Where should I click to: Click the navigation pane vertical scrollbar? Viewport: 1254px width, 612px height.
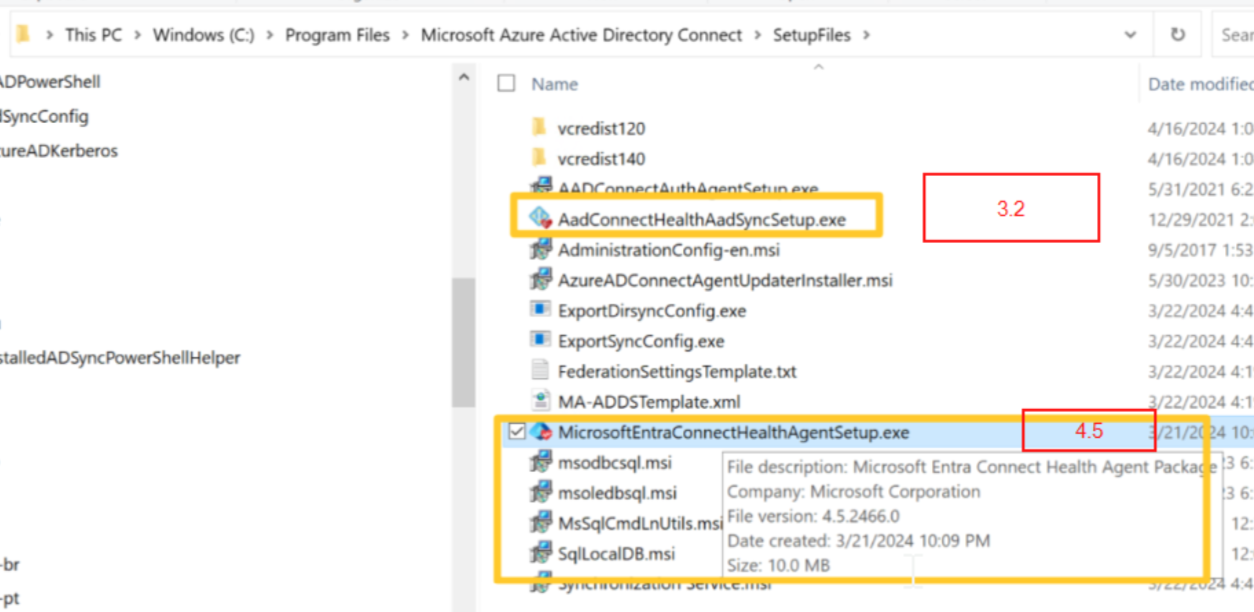[462, 340]
